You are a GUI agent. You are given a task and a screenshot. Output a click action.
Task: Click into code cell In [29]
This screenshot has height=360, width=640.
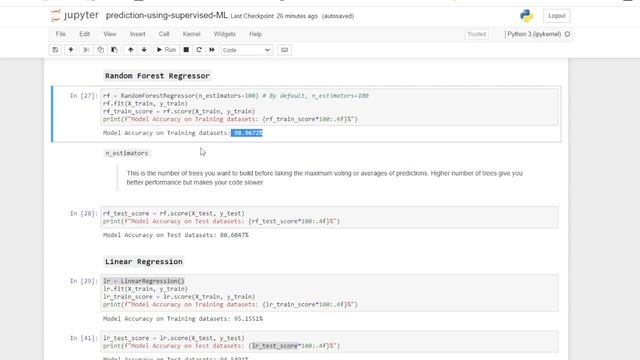click(x=329, y=293)
